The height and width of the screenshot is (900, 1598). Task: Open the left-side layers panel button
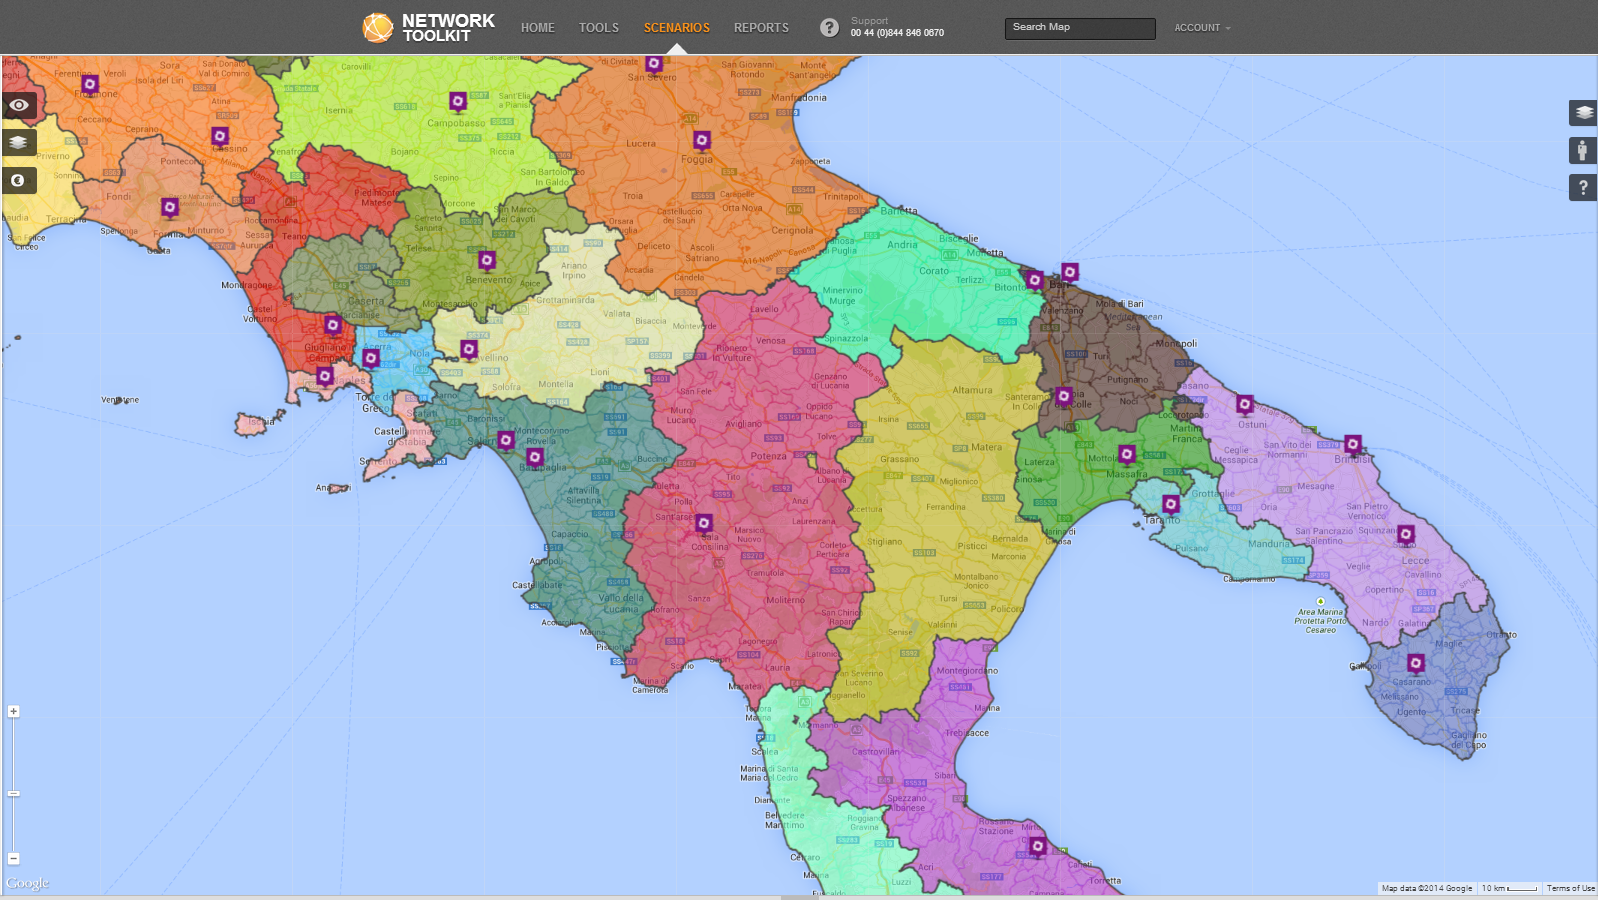pos(19,143)
